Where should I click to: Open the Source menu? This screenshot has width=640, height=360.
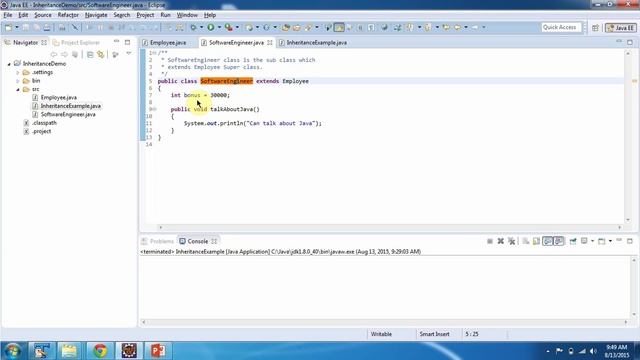(x=43, y=15)
